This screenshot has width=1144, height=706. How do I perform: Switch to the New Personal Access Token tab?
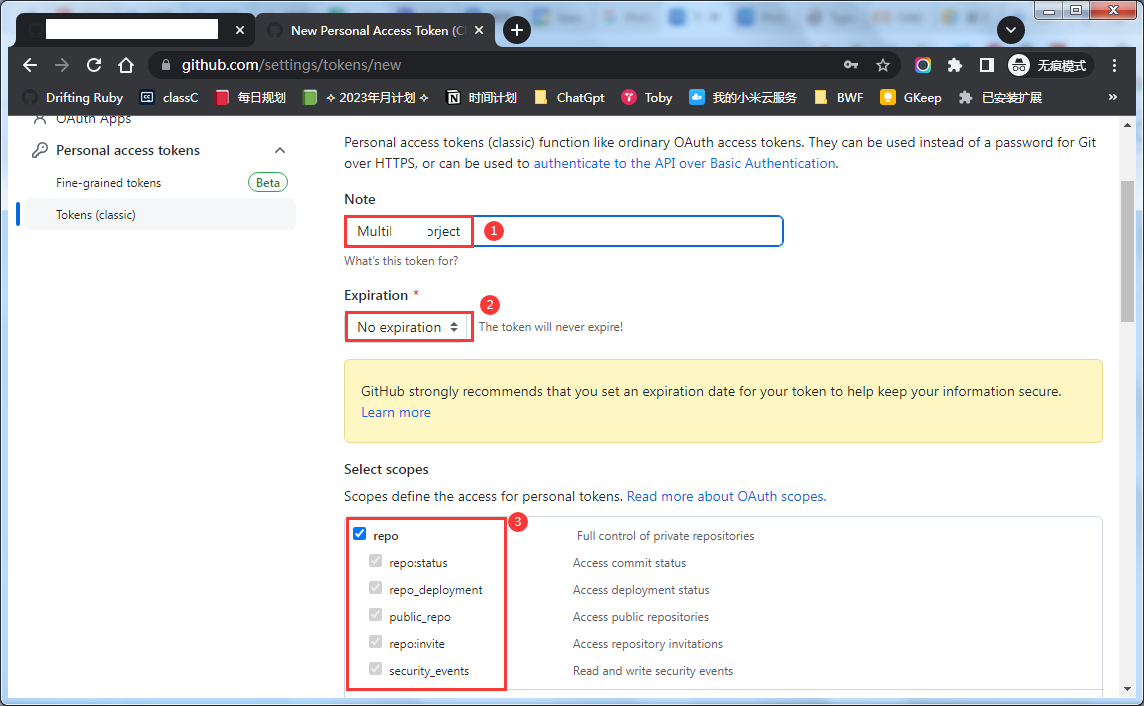[x=375, y=30]
